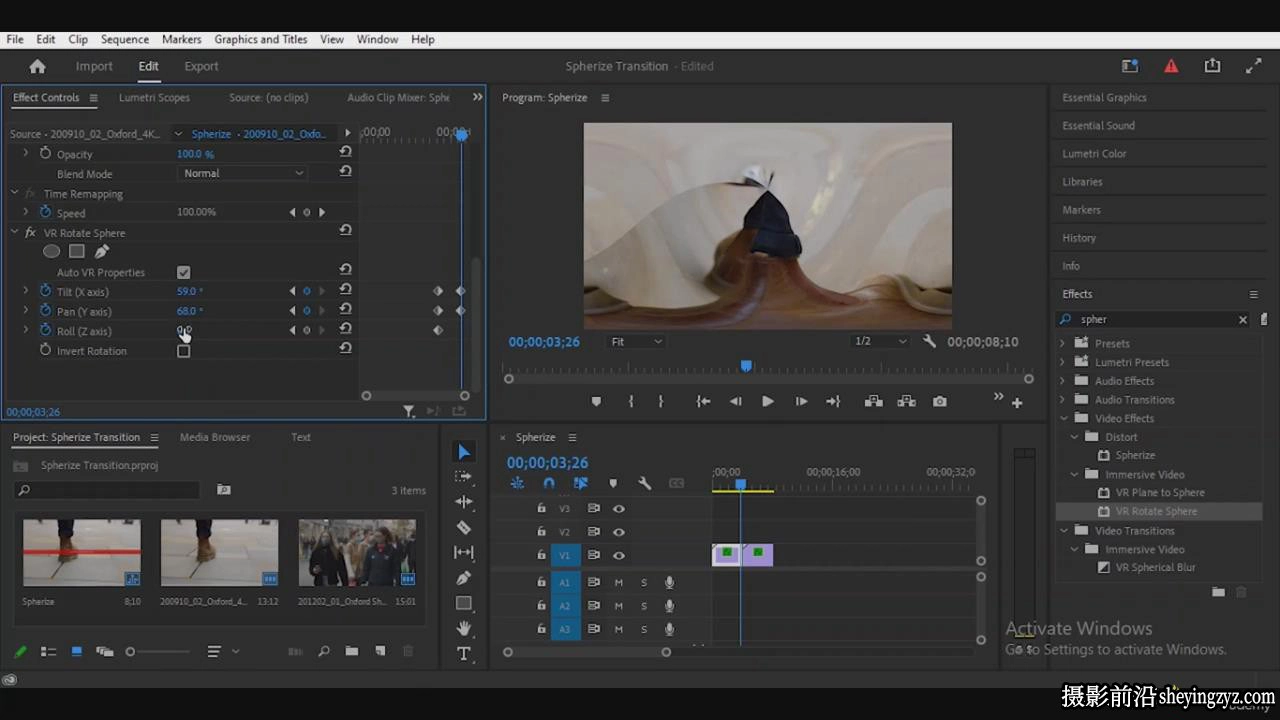Switch project panel to List View
Image resolution: width=1280 pixels, height=720 pixels.
[x=48, y=651]
